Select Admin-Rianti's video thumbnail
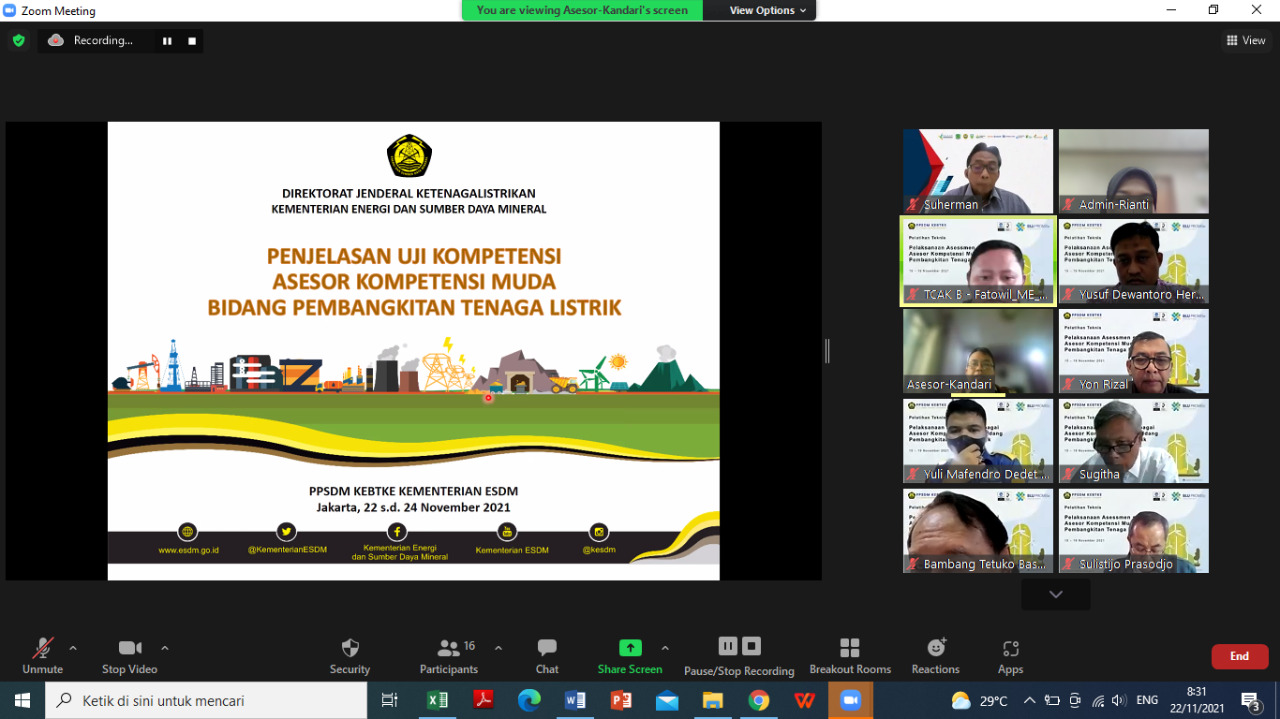 pyautogui.click(x=1134, y=171)
